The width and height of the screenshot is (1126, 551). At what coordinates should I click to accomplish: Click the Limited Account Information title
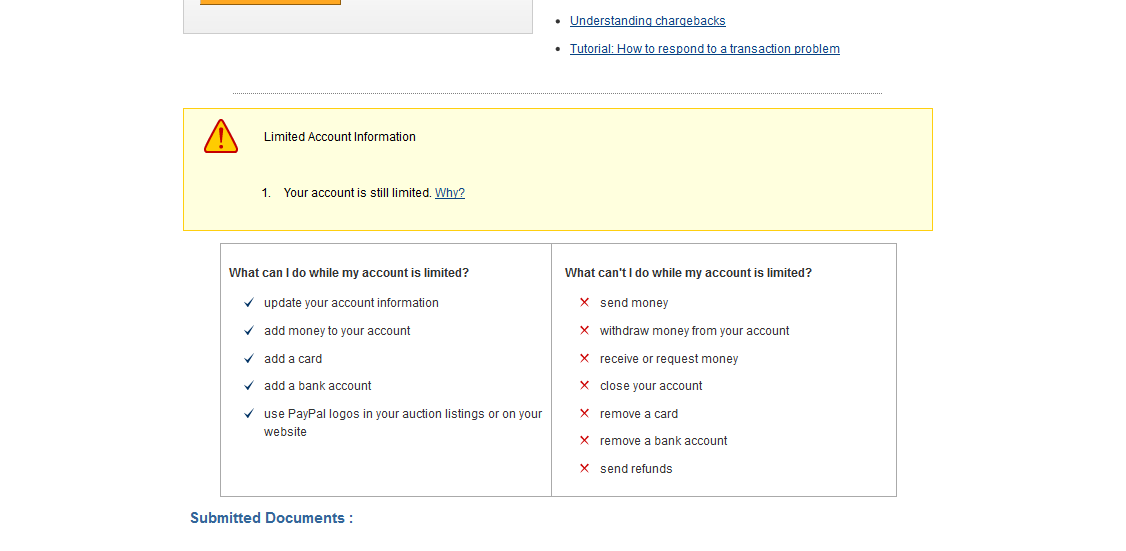[x=340, y=137]
